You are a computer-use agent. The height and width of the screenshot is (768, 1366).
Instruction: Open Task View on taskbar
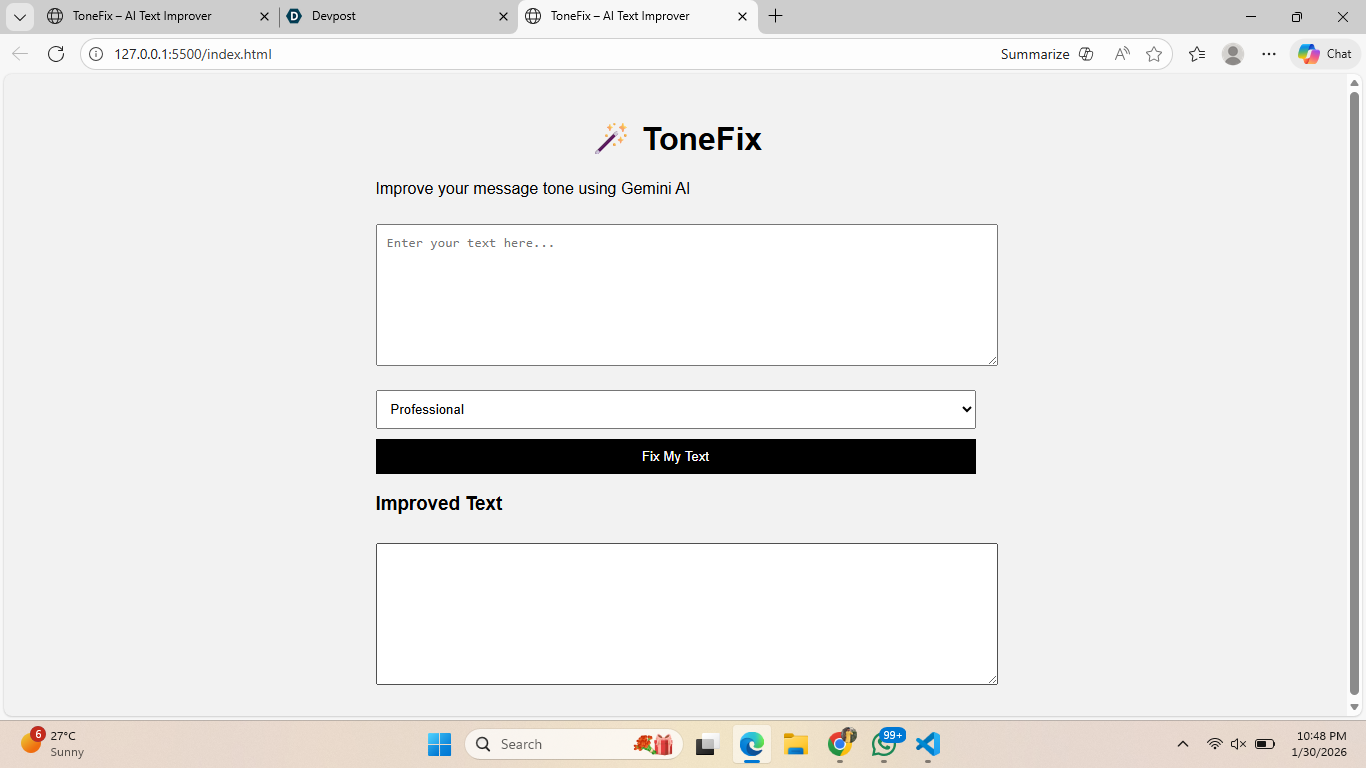[x=708, y=744]
